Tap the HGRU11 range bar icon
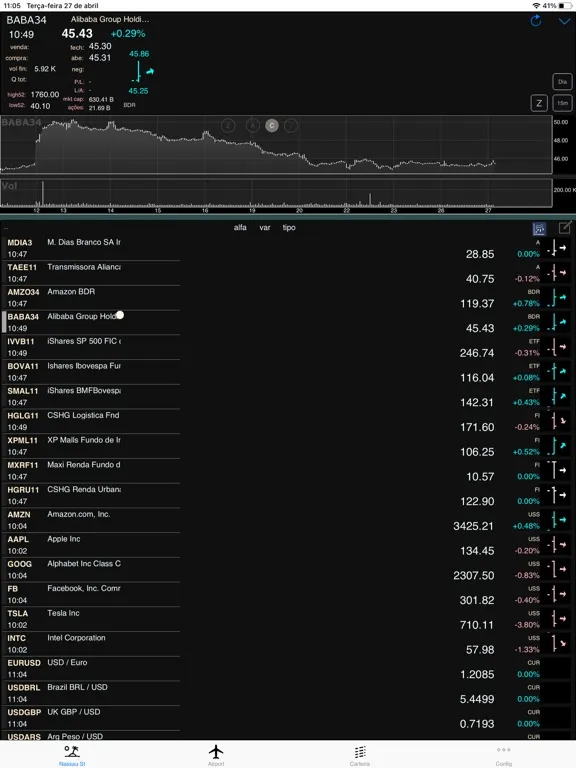 pyautogui.click(x=557, y=496)
